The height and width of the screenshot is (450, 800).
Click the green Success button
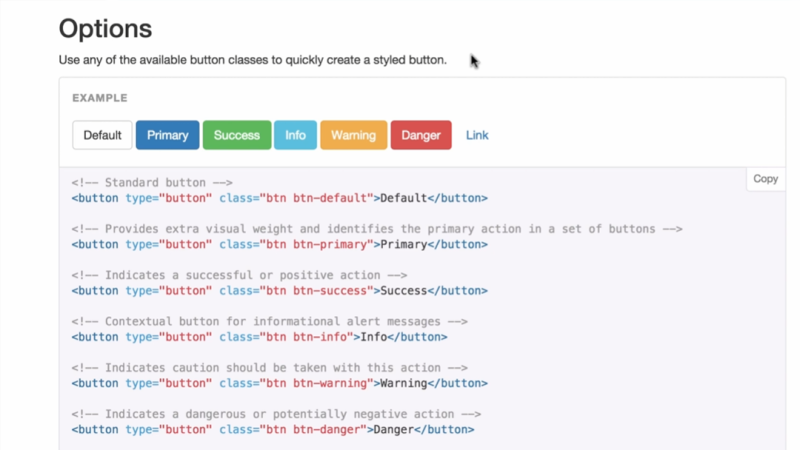[x=237, y=135]
